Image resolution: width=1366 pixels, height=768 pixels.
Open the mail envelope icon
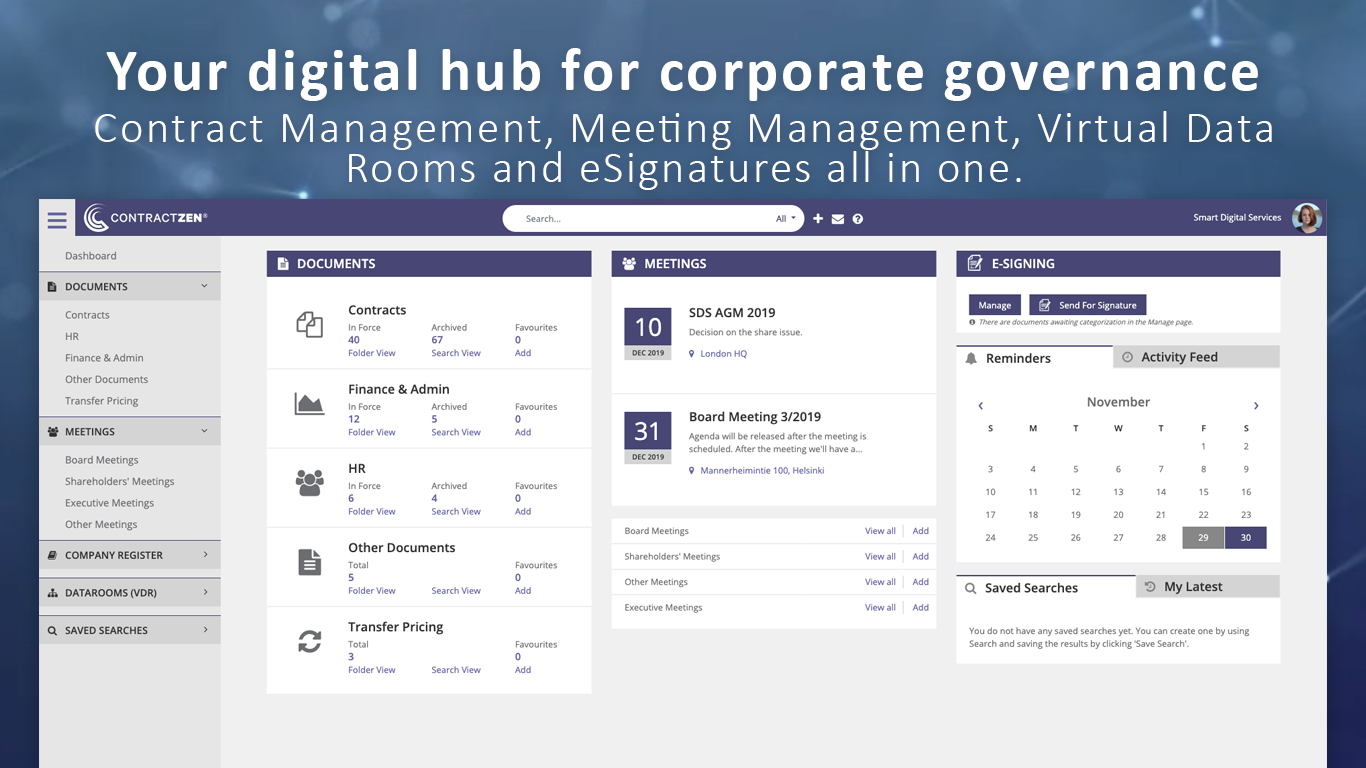point(838,219)
